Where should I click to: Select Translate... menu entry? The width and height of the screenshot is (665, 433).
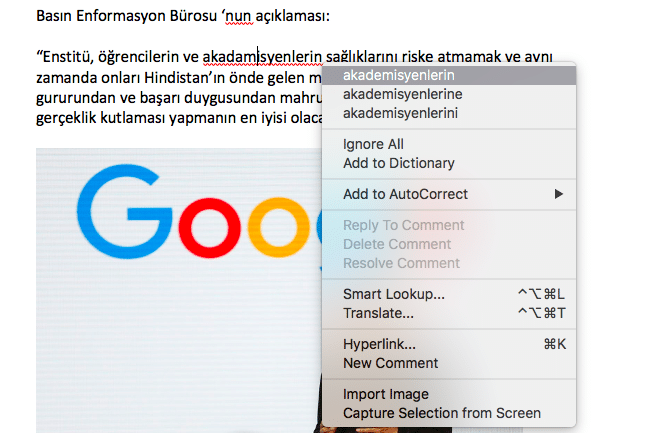[x=449, y=313]
